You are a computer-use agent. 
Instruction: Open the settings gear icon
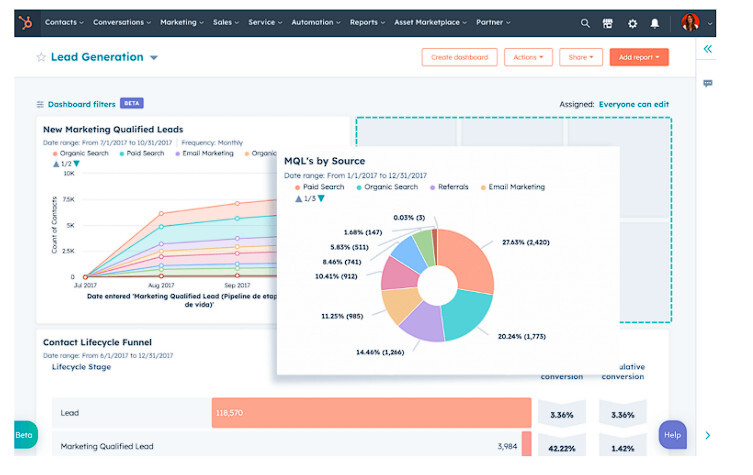click(x=632, y=23)
